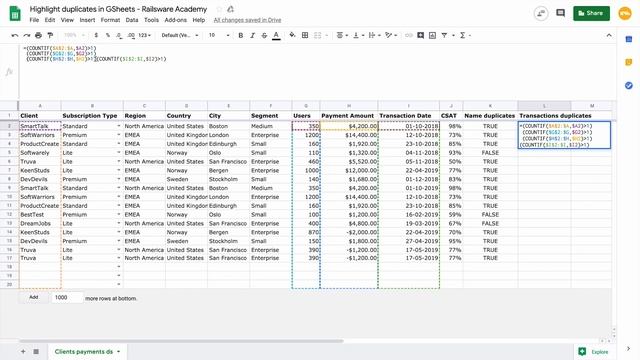Open the Format menu

(110, 20)
